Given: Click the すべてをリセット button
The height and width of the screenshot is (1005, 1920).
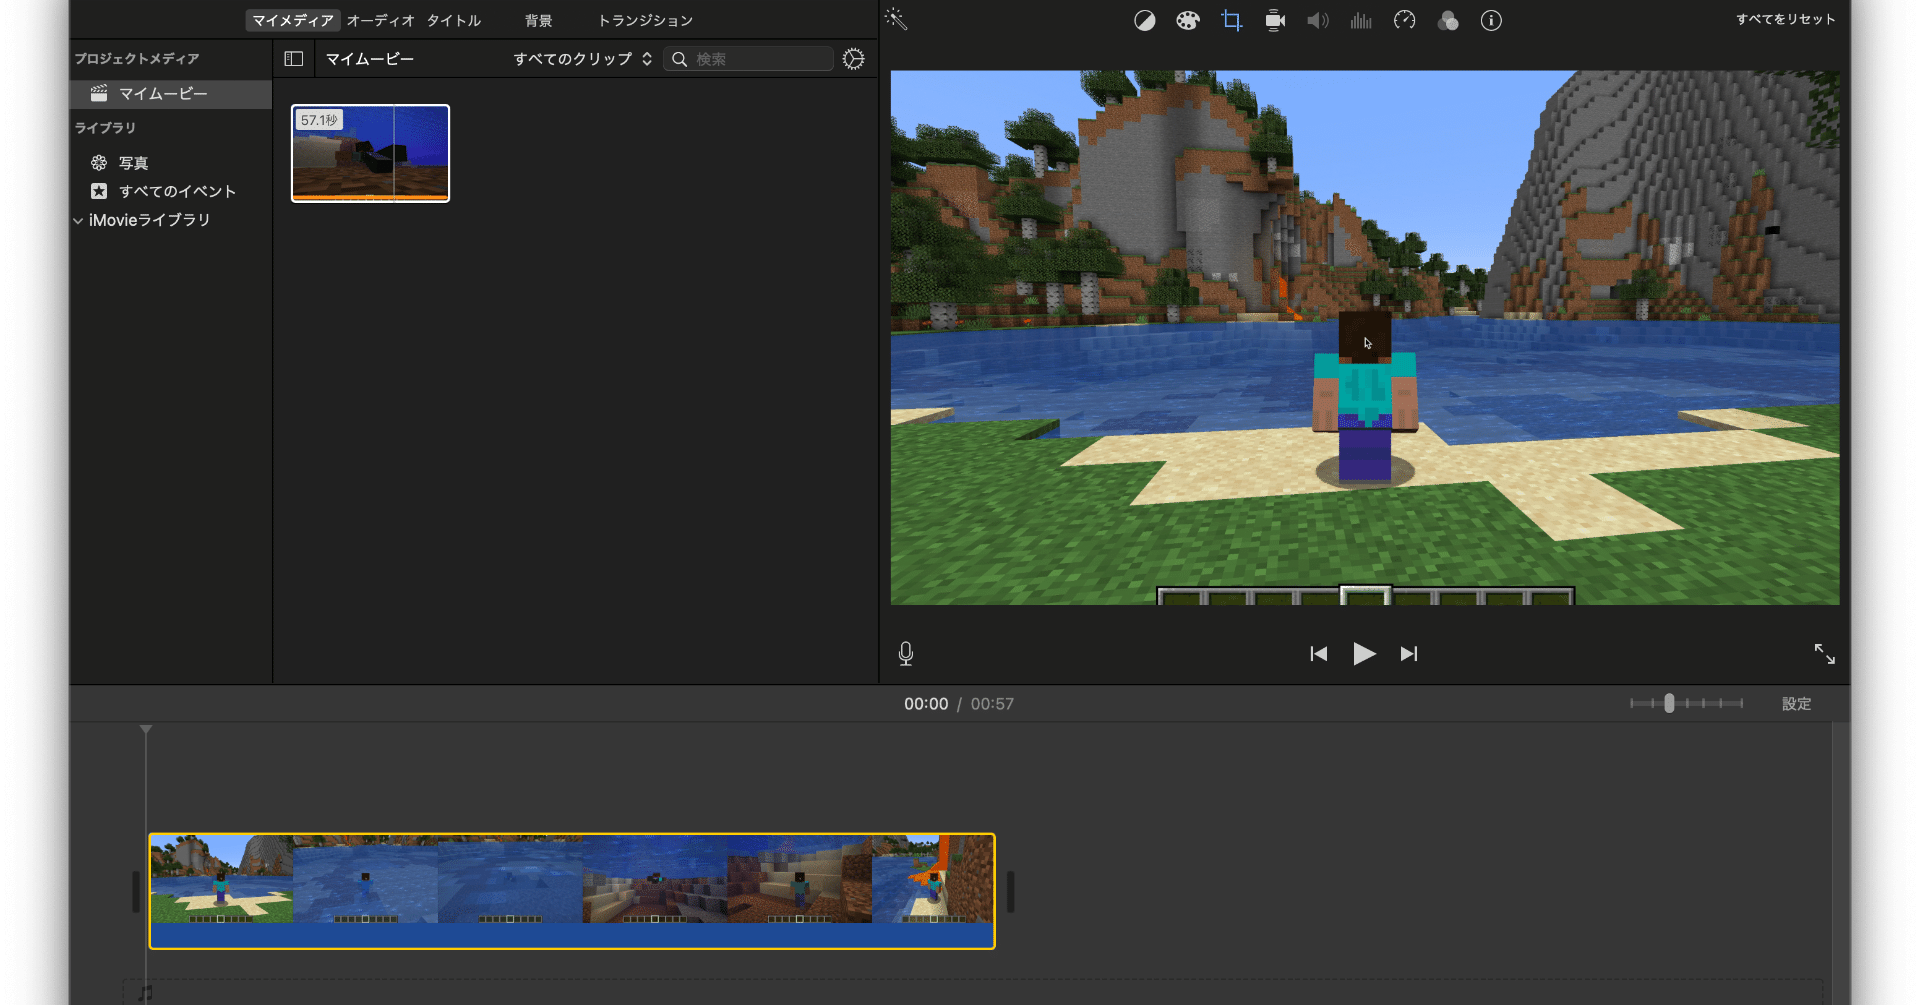Looking at the screenshot, I should [x=1785, y=19].
